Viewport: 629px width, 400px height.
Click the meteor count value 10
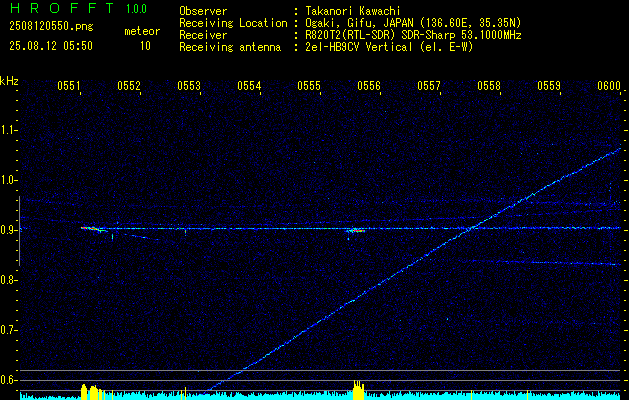[x=145, y=46]
